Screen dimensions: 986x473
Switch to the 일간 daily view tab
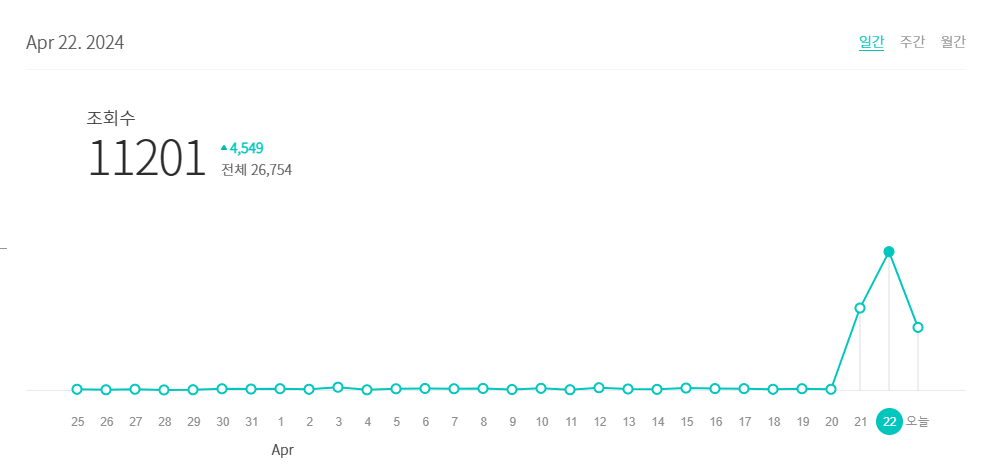[871, 42]
